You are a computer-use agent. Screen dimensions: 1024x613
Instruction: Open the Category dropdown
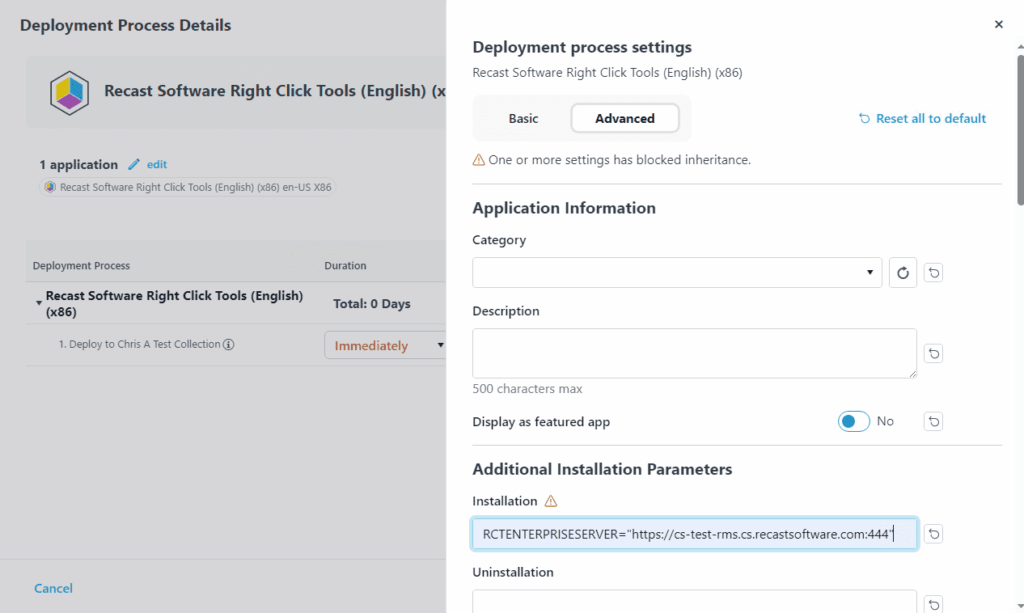(869, 272)
